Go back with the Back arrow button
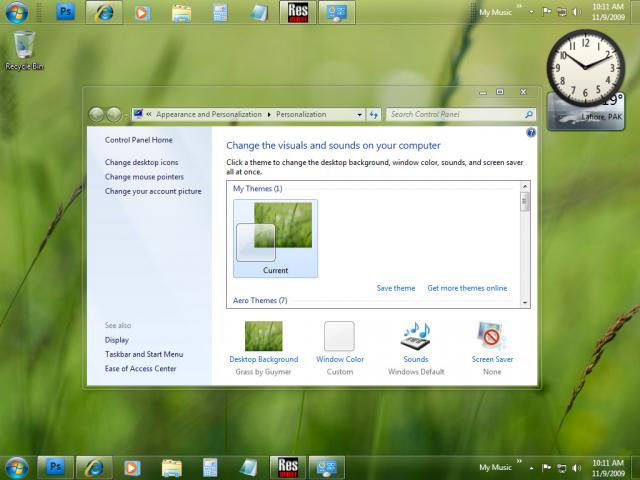The width and height of the screenshot is (640, 480). [x=96, y=115]
